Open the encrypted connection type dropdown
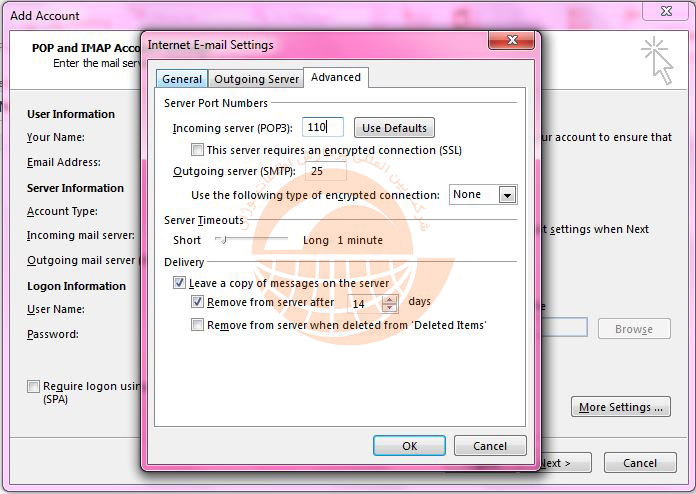The width and height of the screenshot is (696, 494). point(507,195)
